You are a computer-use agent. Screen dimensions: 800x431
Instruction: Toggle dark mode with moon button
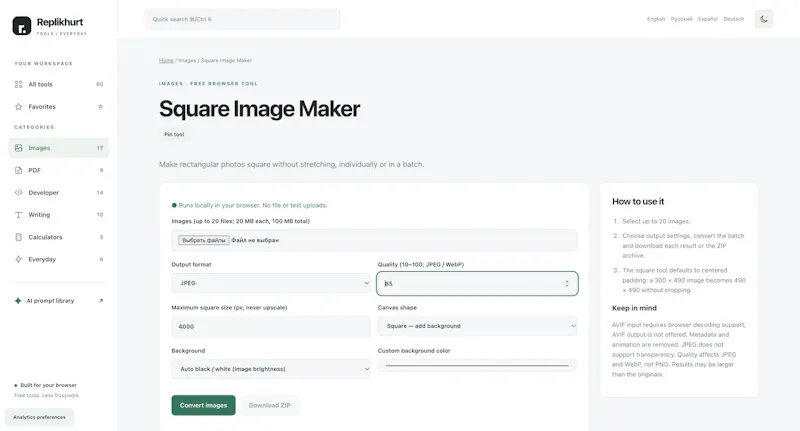pos(764,19)
